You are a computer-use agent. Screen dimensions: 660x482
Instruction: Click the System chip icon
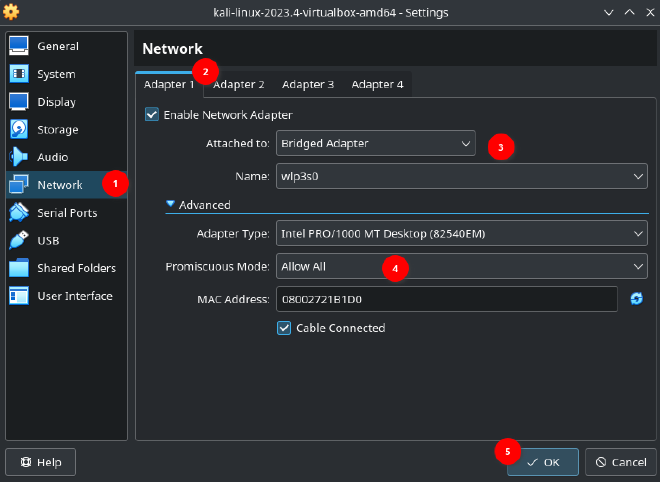19,74
